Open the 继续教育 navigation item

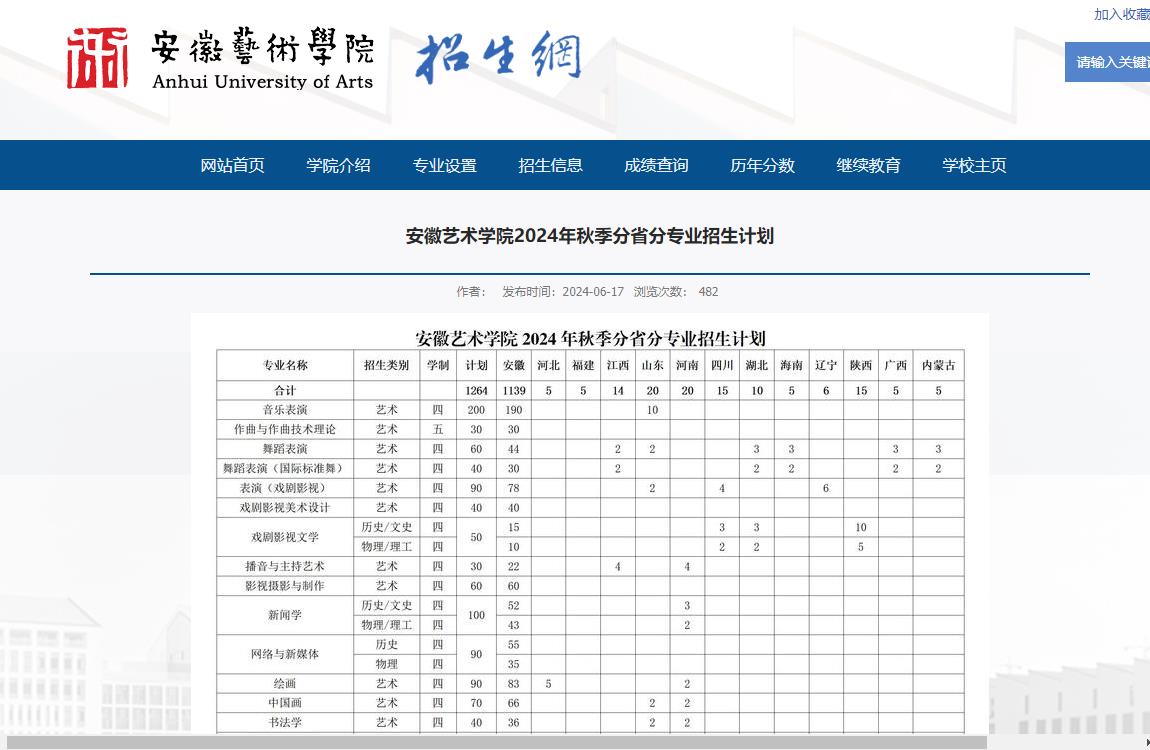(x=867, y=165)
